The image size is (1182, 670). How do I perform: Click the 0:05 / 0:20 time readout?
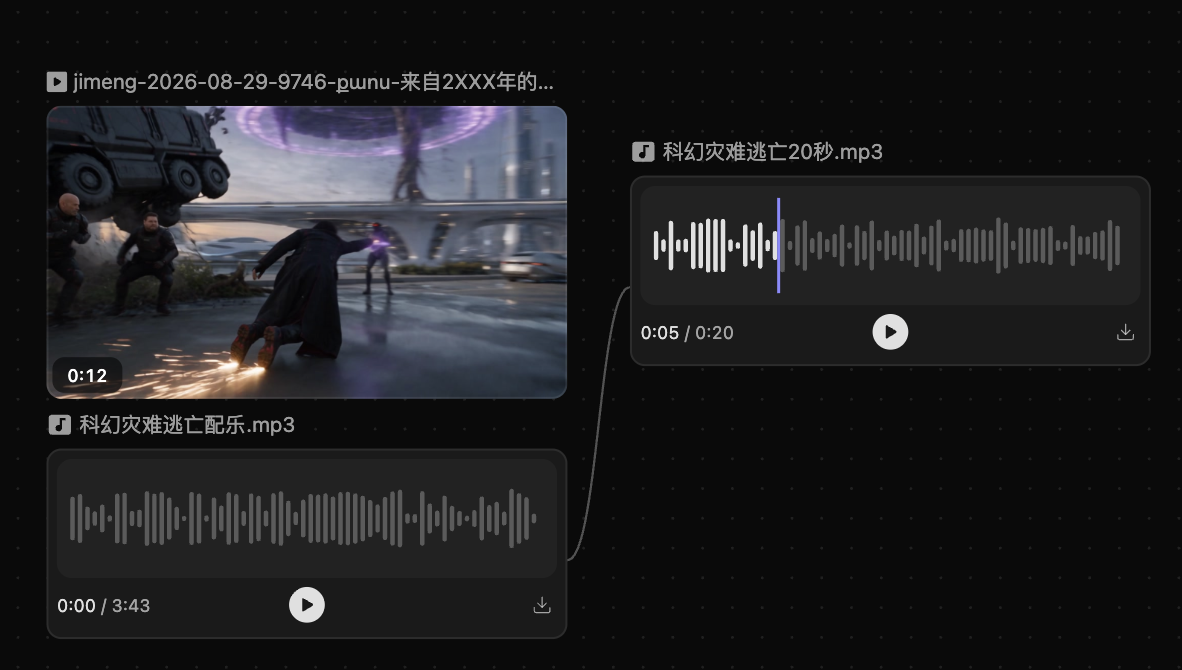[x=687, y=333]
